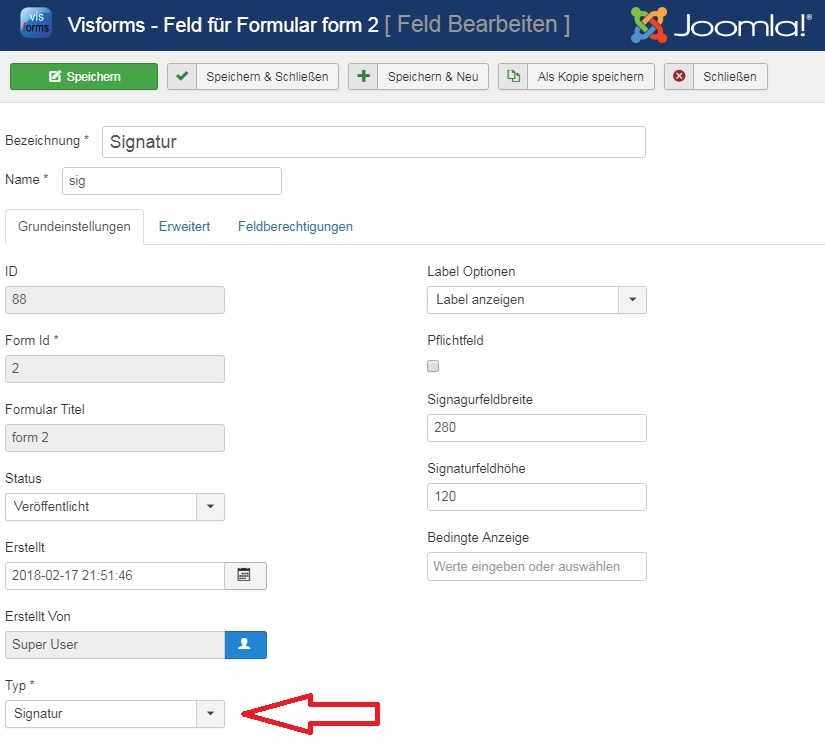Click the Bedingte Anzeige input field
Screen dimensions: 825x749
point(536,566)
